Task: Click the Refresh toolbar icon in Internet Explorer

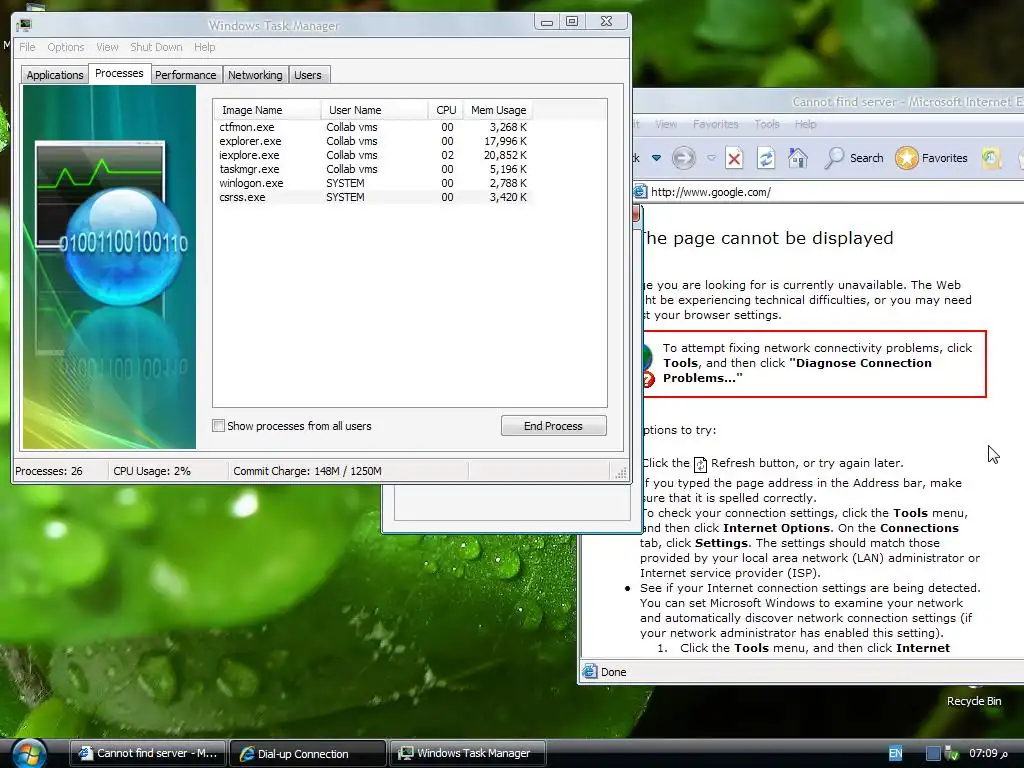Action: coord(766,158)
